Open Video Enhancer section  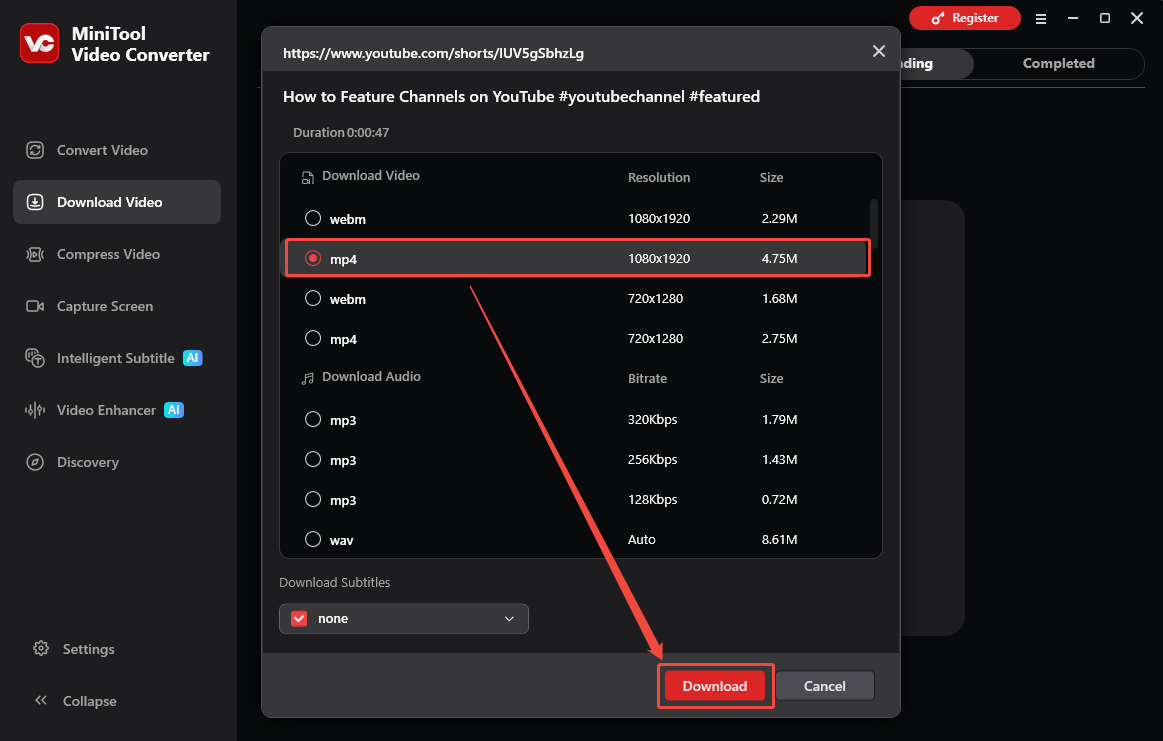click(117, 410)
